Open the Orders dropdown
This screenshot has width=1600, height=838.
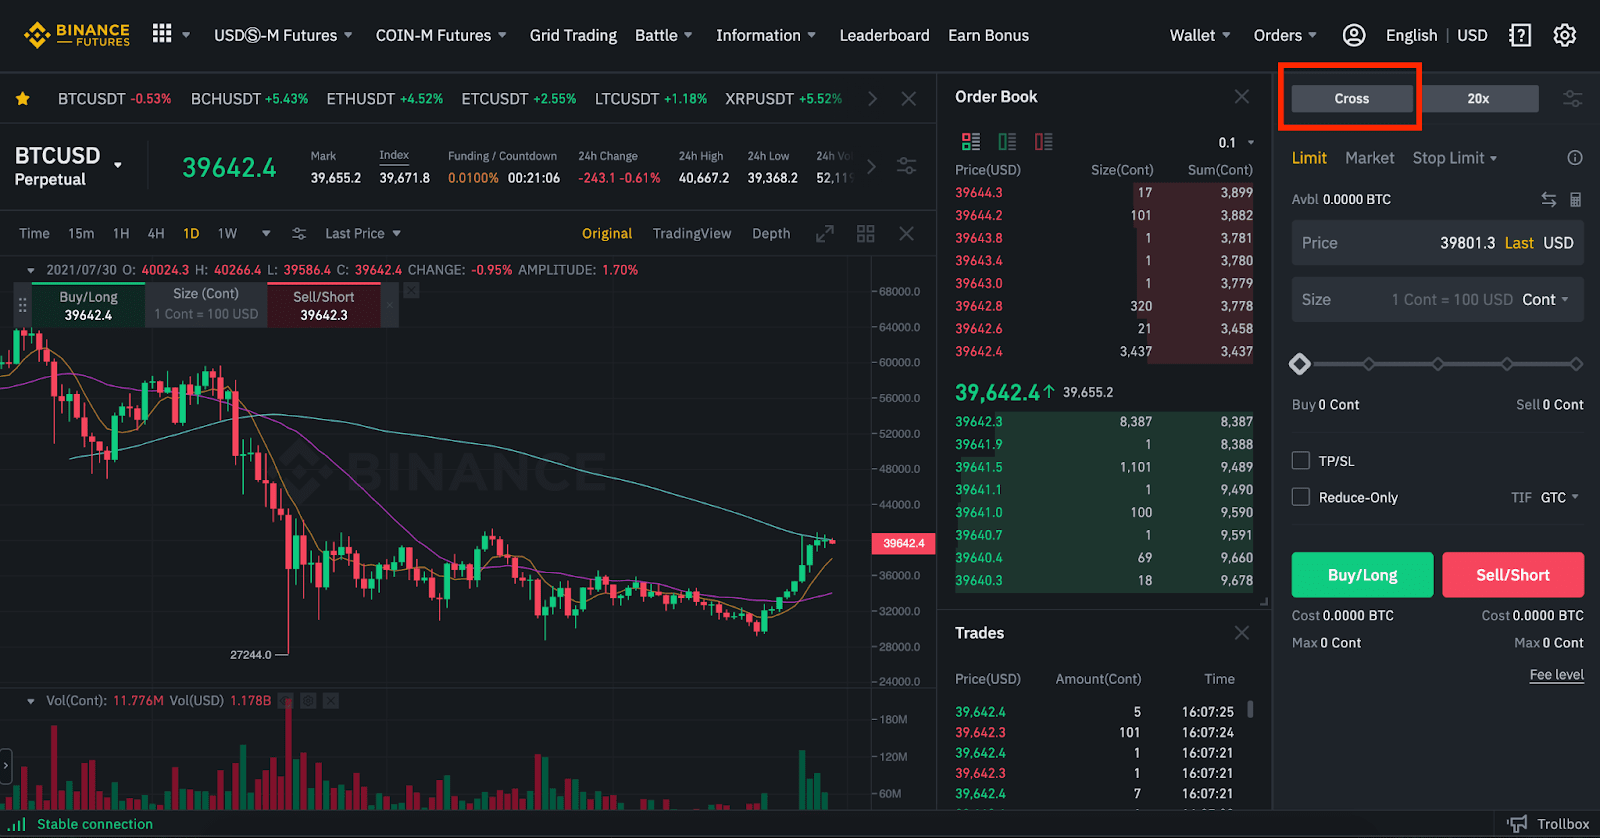(1285, 35)
